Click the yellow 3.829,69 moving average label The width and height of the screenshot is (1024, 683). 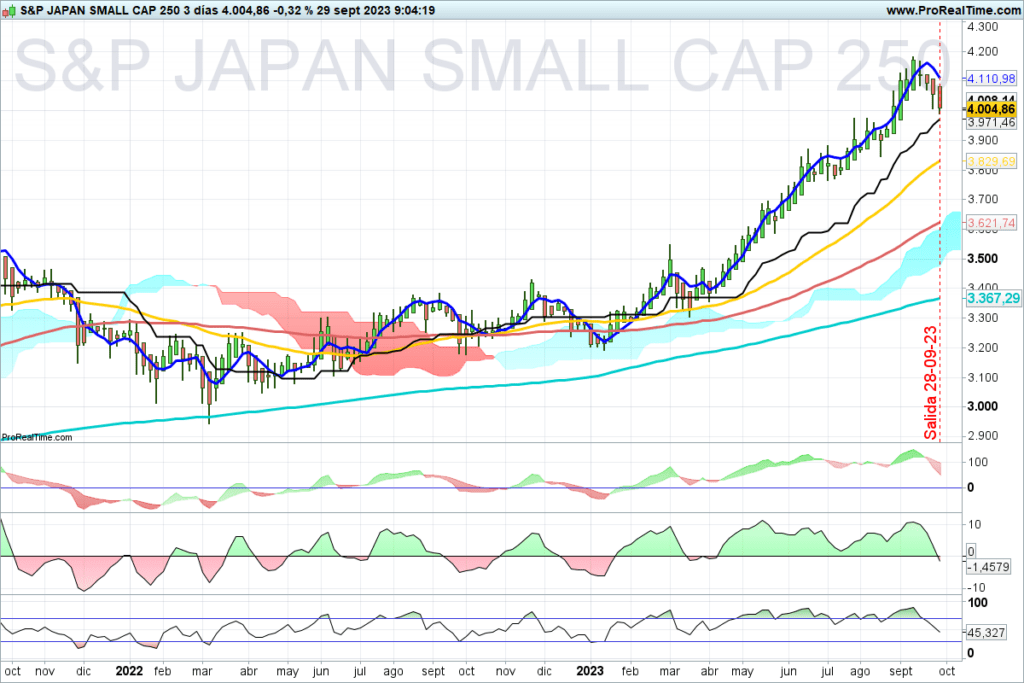tap(991, 161)
